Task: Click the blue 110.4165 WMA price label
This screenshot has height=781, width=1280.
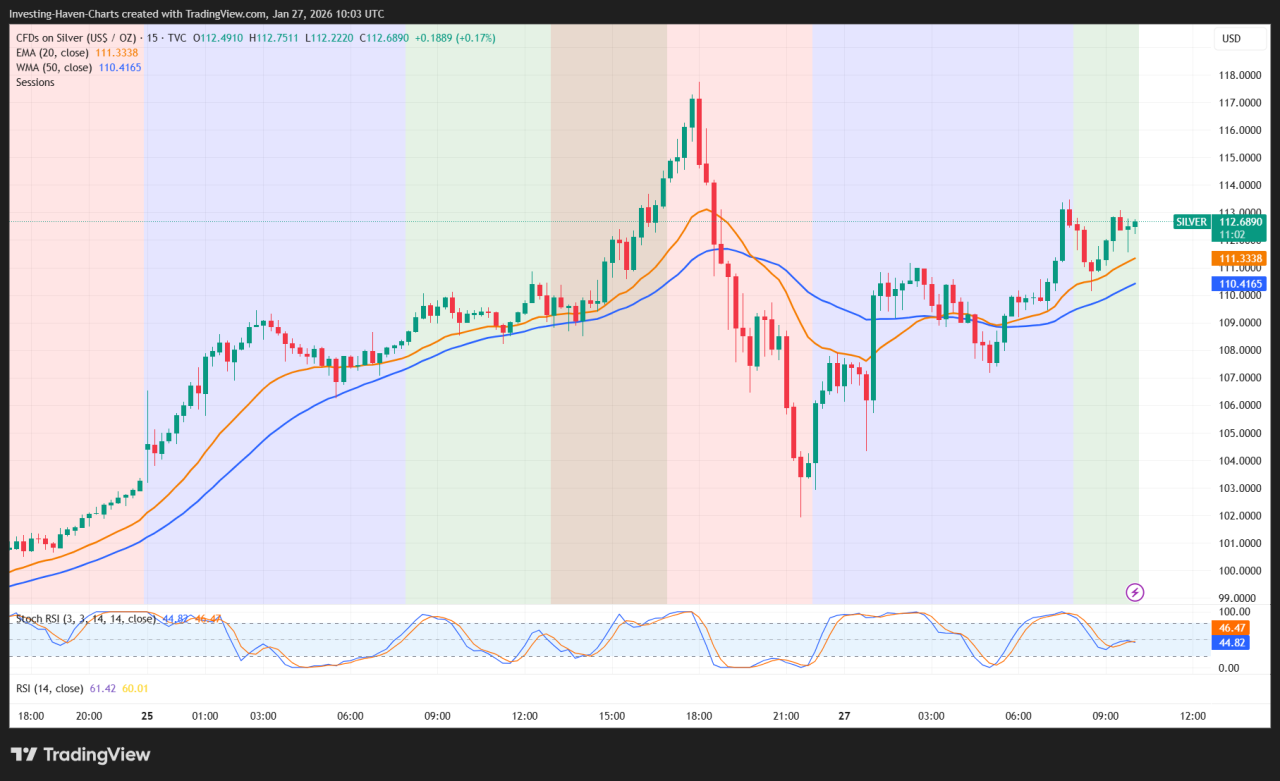Action: pyautogui.click(x=1240, y=283)
